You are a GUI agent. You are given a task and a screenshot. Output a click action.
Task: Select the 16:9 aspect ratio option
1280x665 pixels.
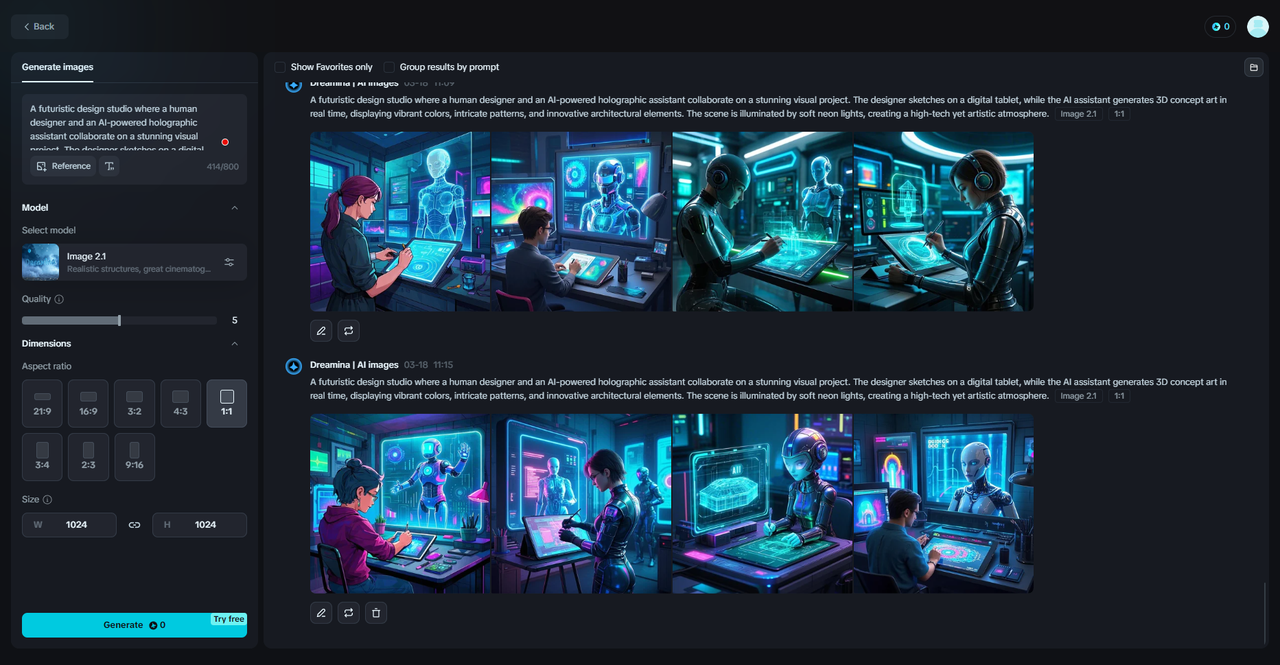[88, 403]
